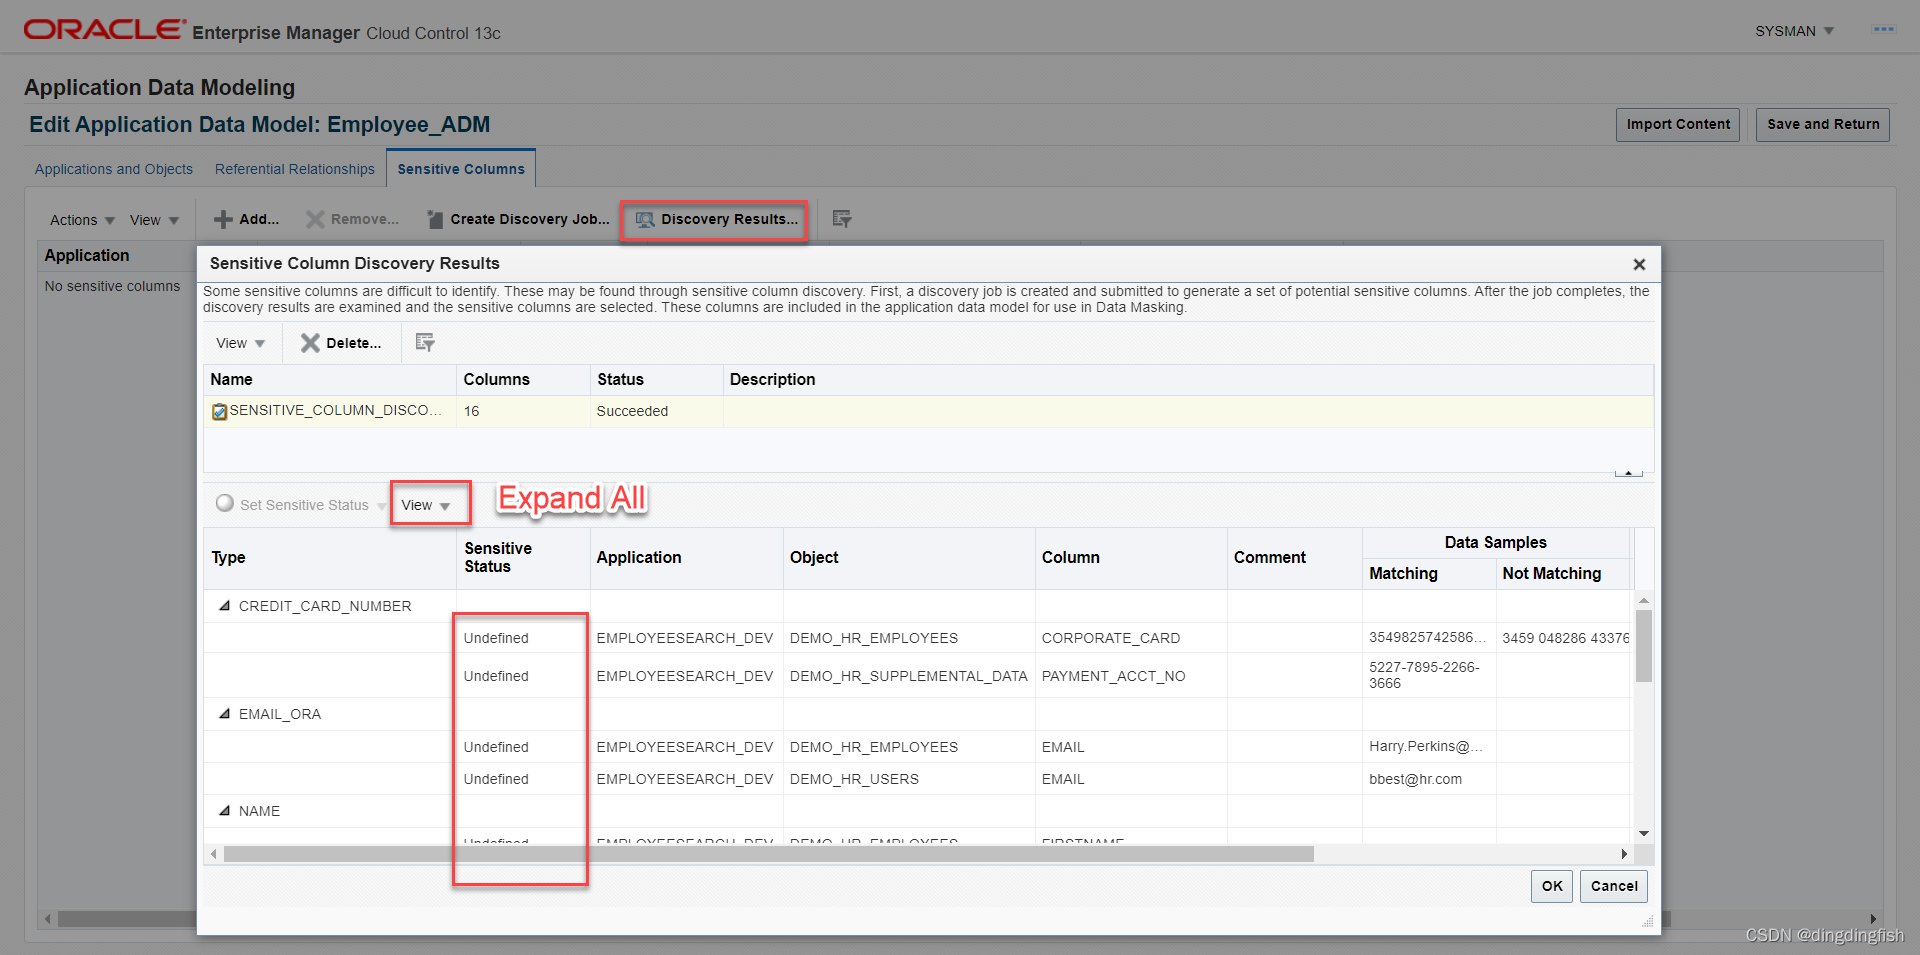Click the detach icon beside Delete in dialog
This screenshot has width=1920, height=955.
(425, 343)
